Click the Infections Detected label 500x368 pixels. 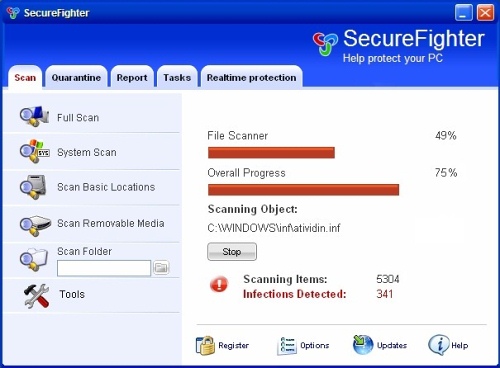pos(295,294)
